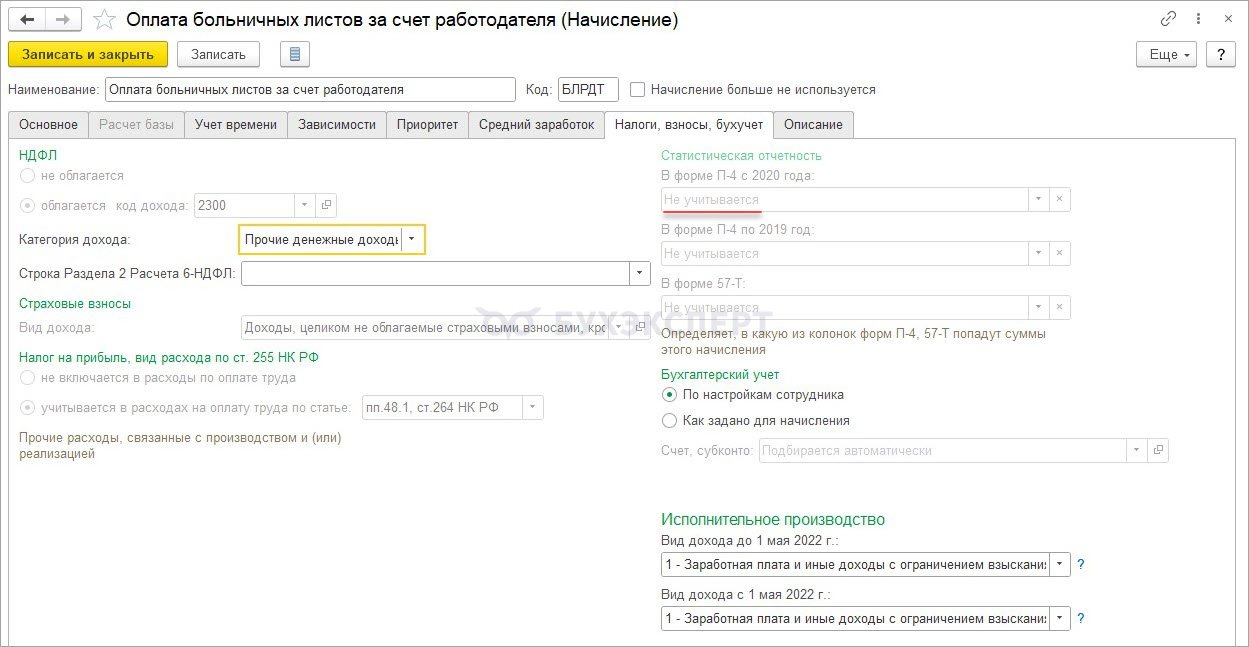Edit the Код field БЛРДТ
Screen dimensions: 1249x647
(x=588, y=89)
